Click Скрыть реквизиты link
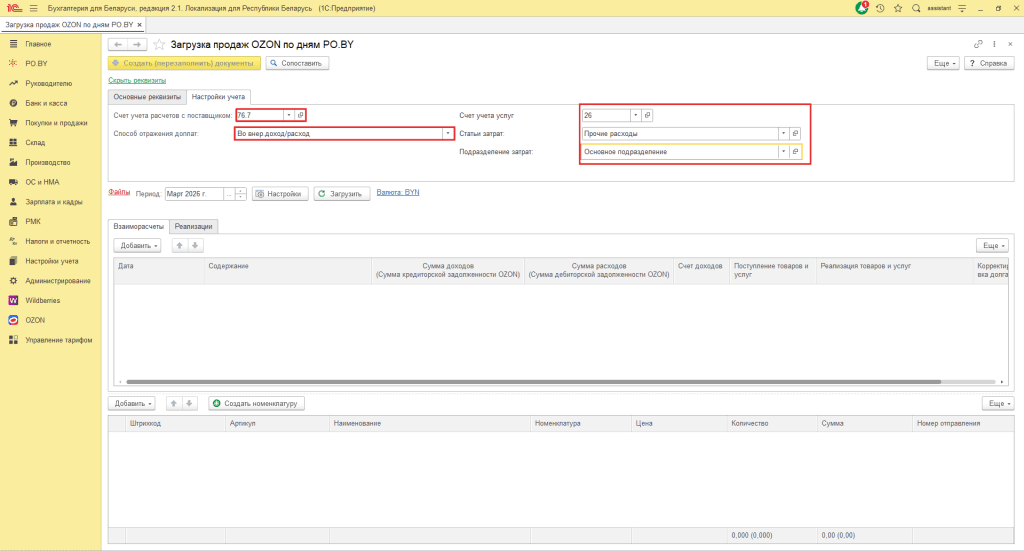1024x551 pixels. [x=137, y=80]
